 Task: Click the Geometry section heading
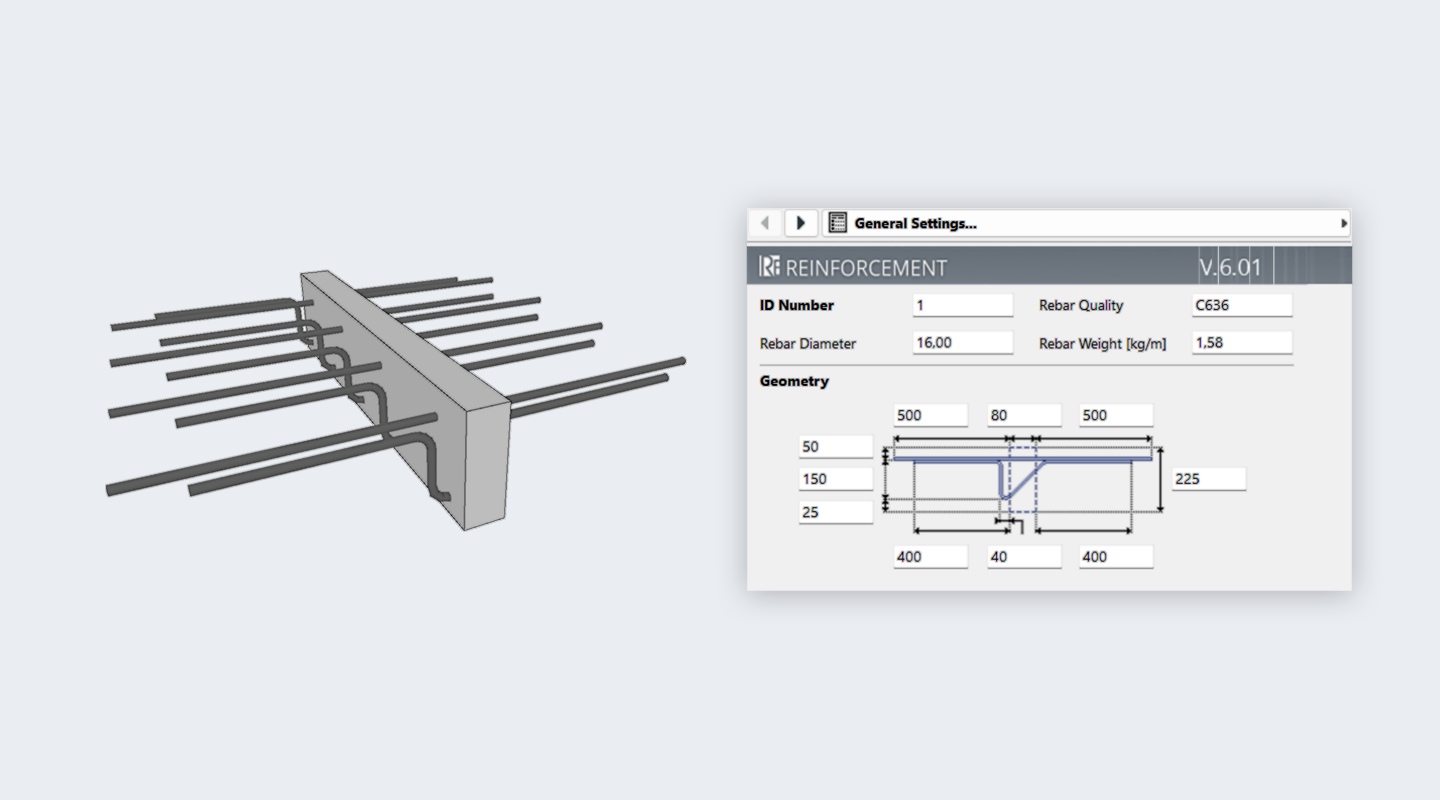tap(794, 381)
